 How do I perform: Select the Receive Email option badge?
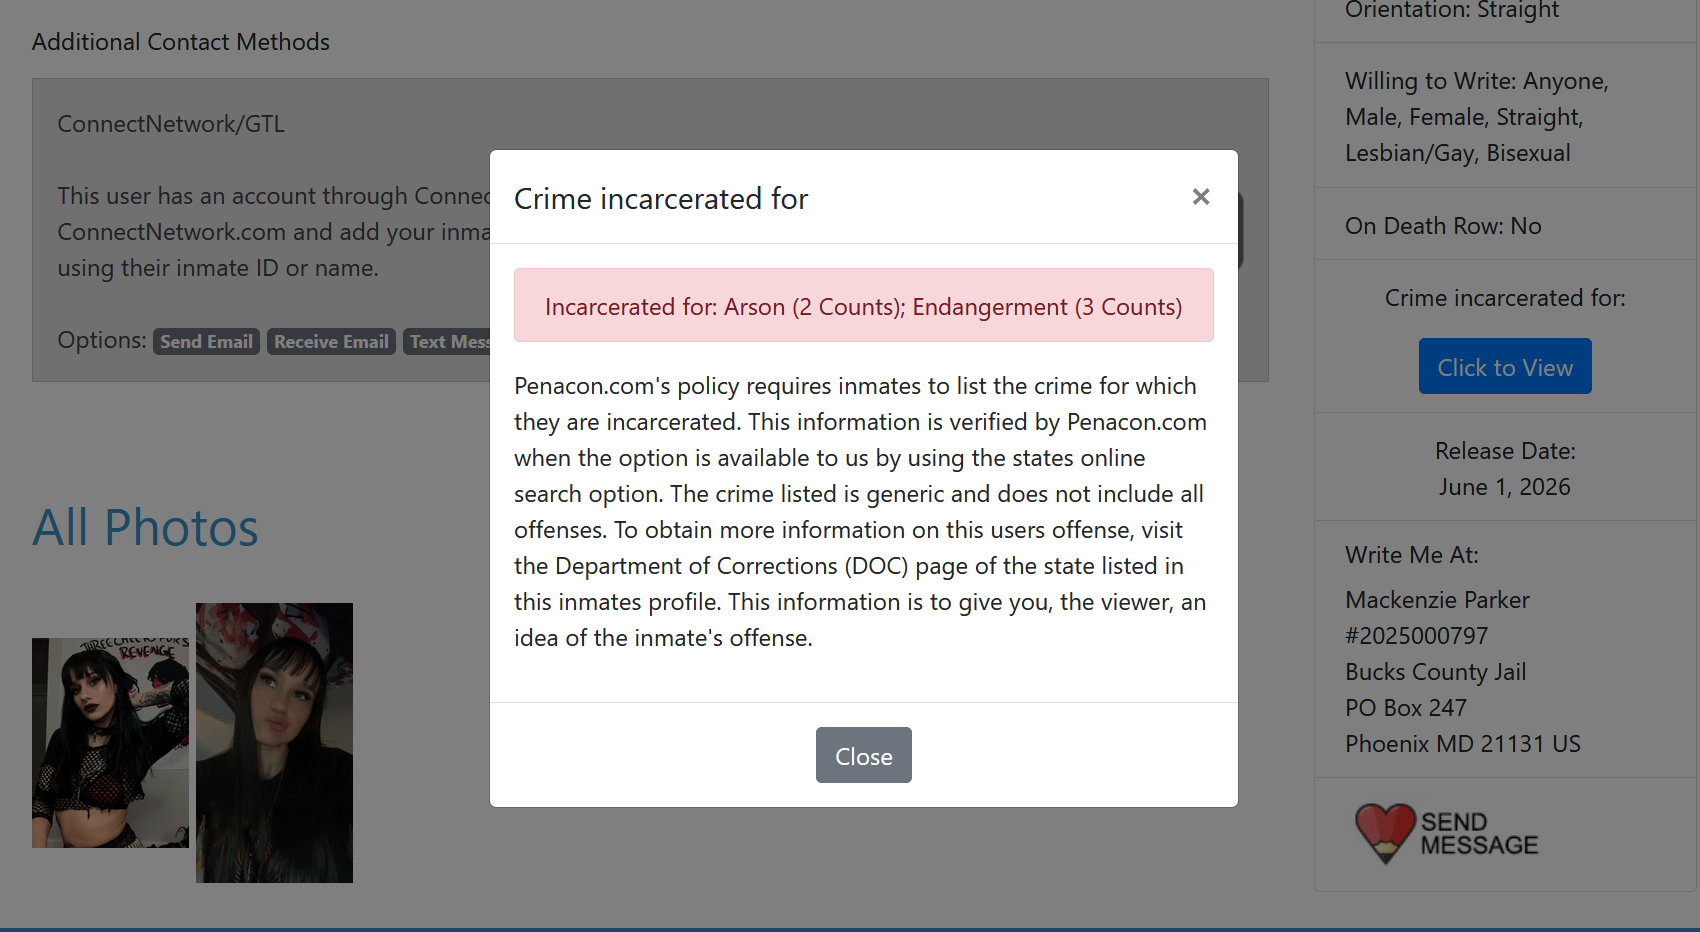pyautogui.click(x=331, y=342)
